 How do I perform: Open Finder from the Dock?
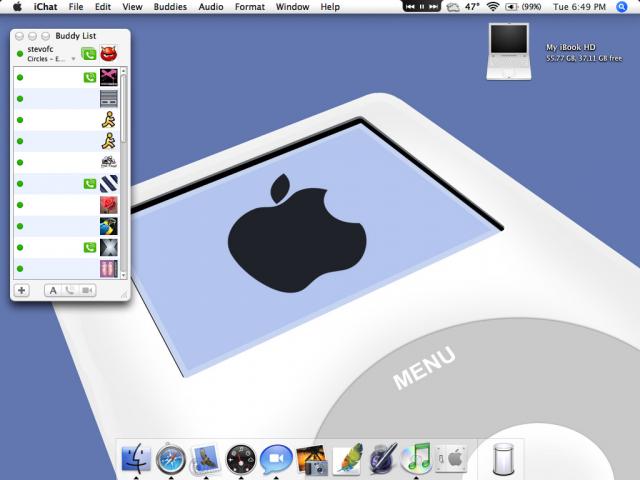[136, 458]
